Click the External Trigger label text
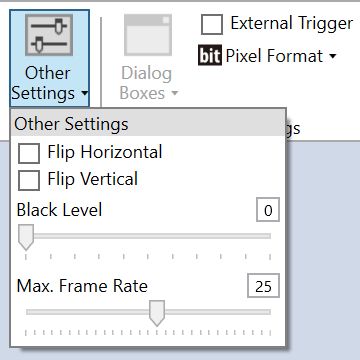 [292, 23]
